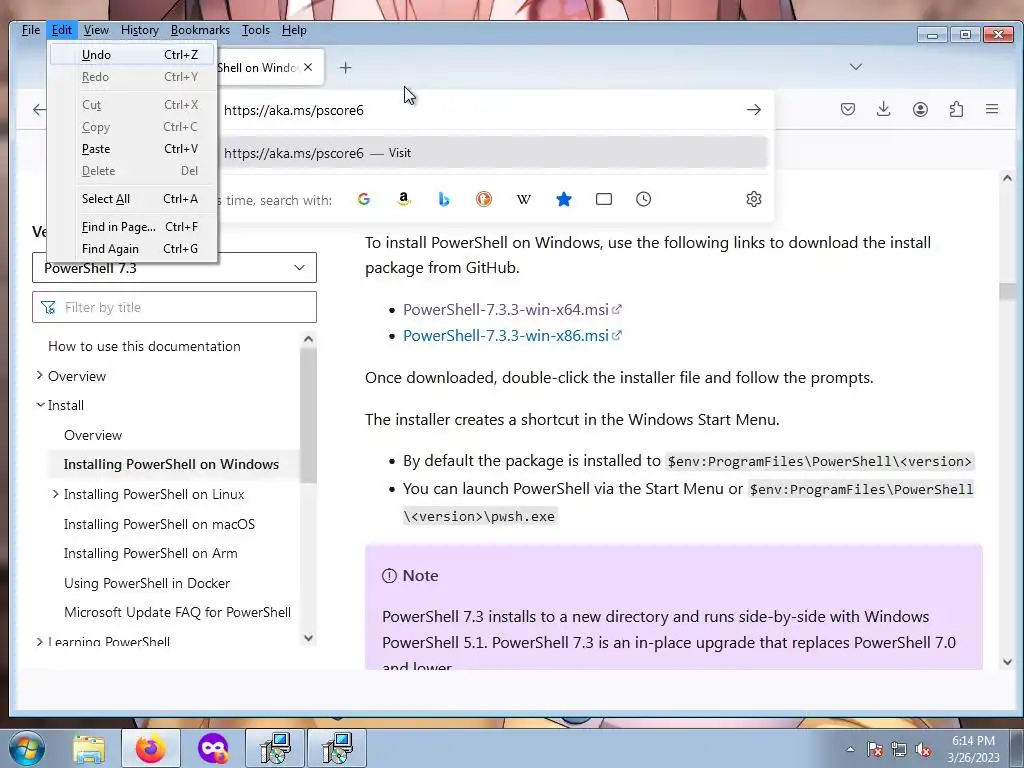Search history clock icon
This screenshot has width=1024, height=768.
tap(644, 199)
